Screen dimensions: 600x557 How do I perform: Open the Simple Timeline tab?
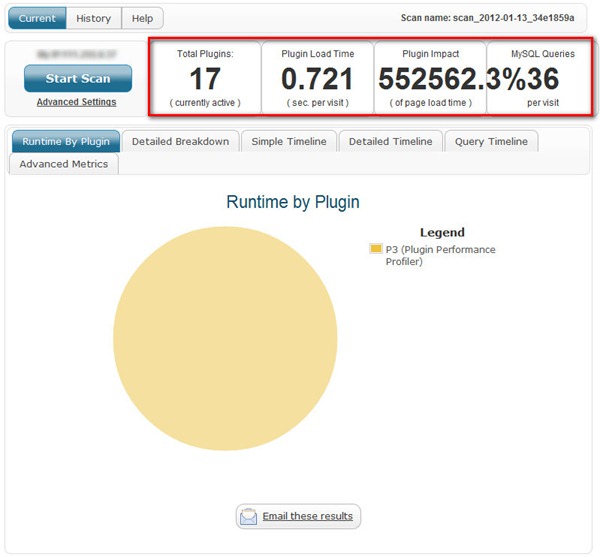(x=289, y=142)
